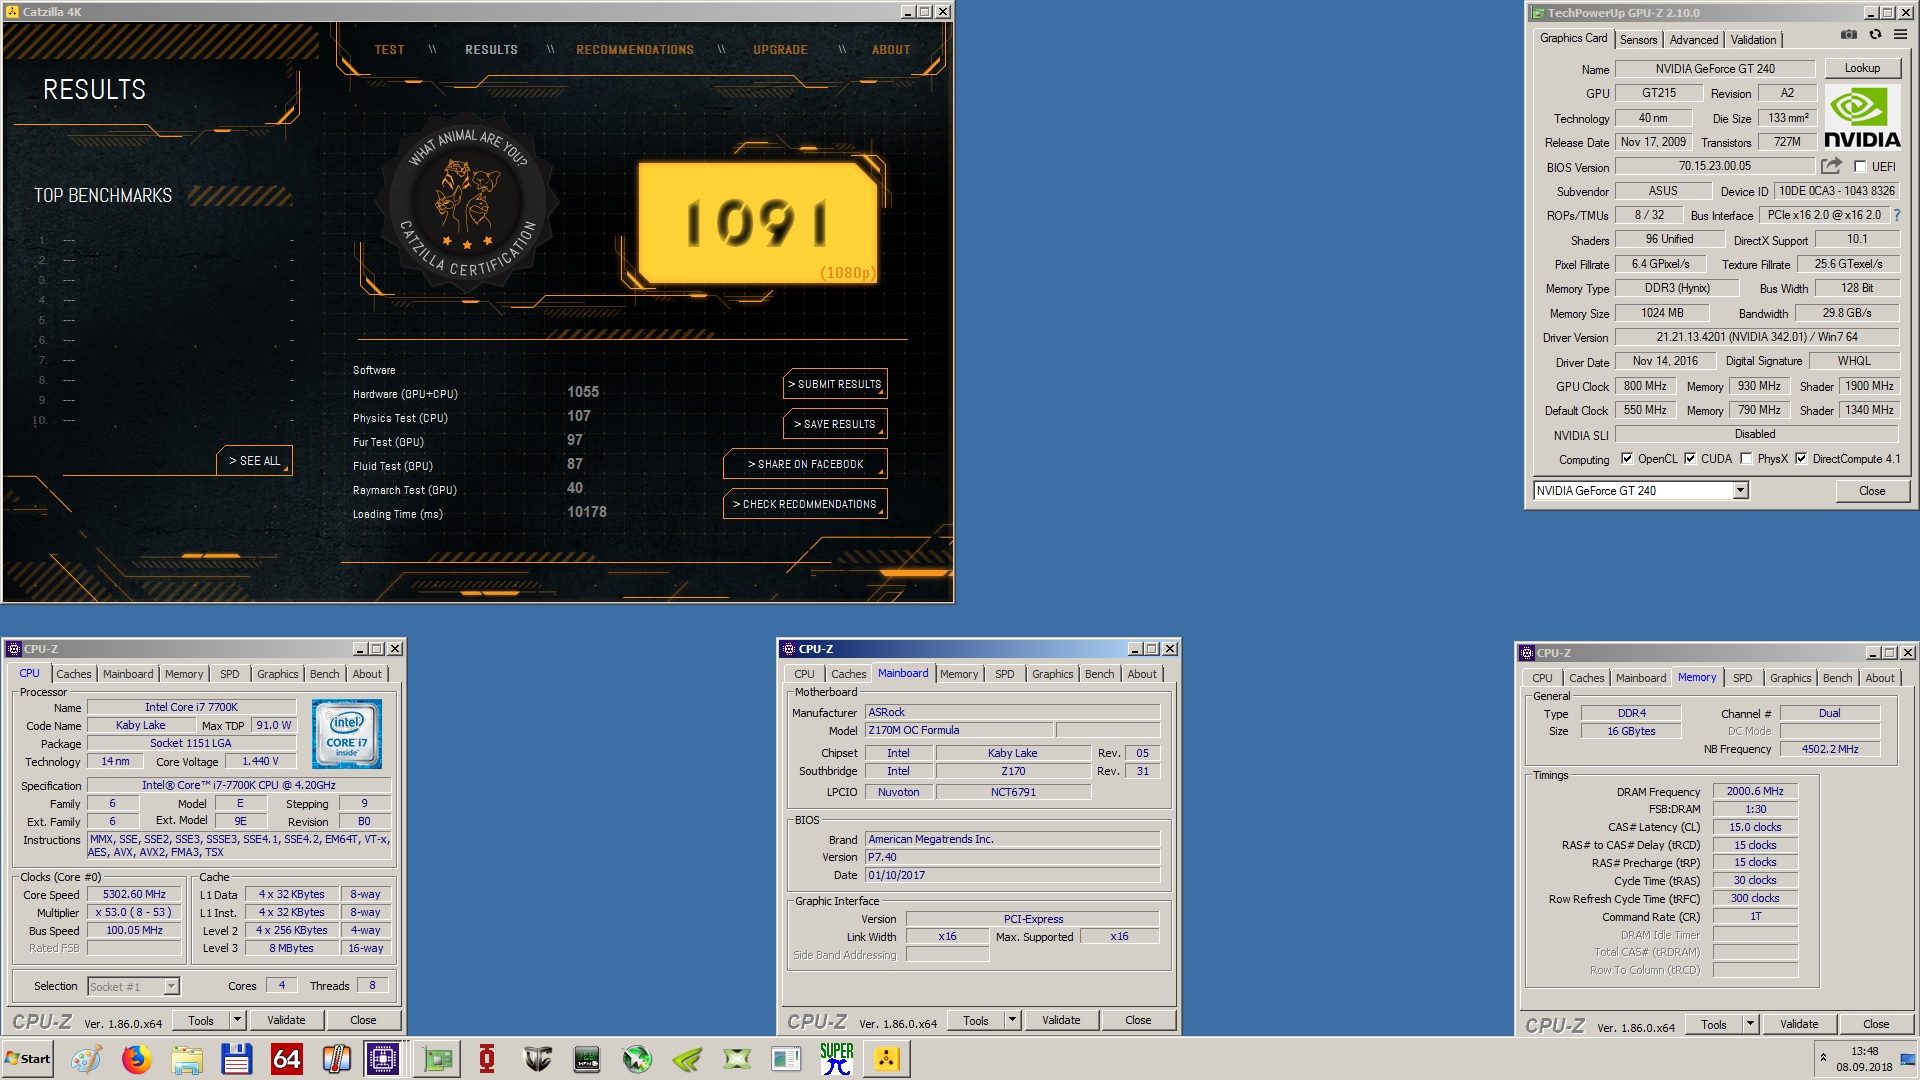Launch Firefox from the taskbar
This screenshot has height=1080, width=1920.
(136, 1059)
